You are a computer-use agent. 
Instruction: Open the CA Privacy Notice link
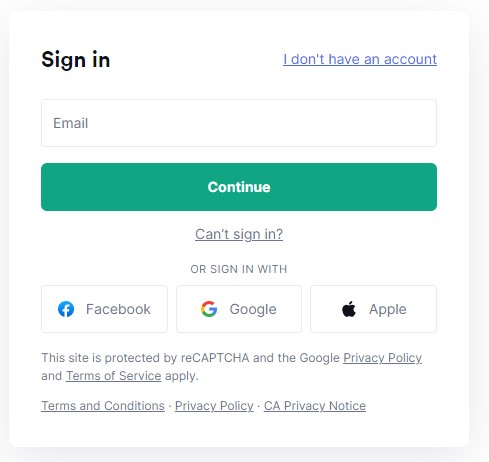tap(315, 406)
